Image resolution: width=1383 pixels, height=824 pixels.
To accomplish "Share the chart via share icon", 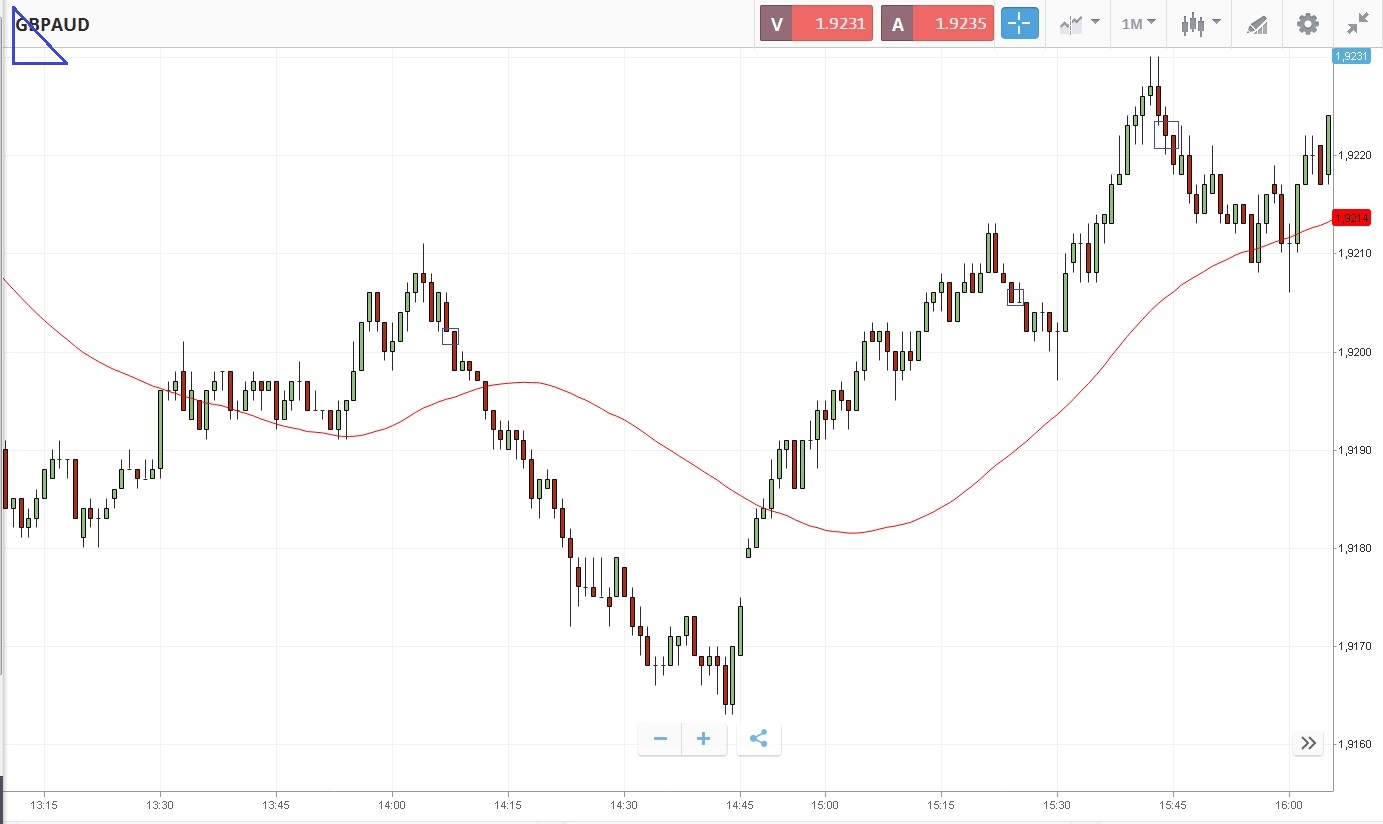I will [x=758, y=739].
